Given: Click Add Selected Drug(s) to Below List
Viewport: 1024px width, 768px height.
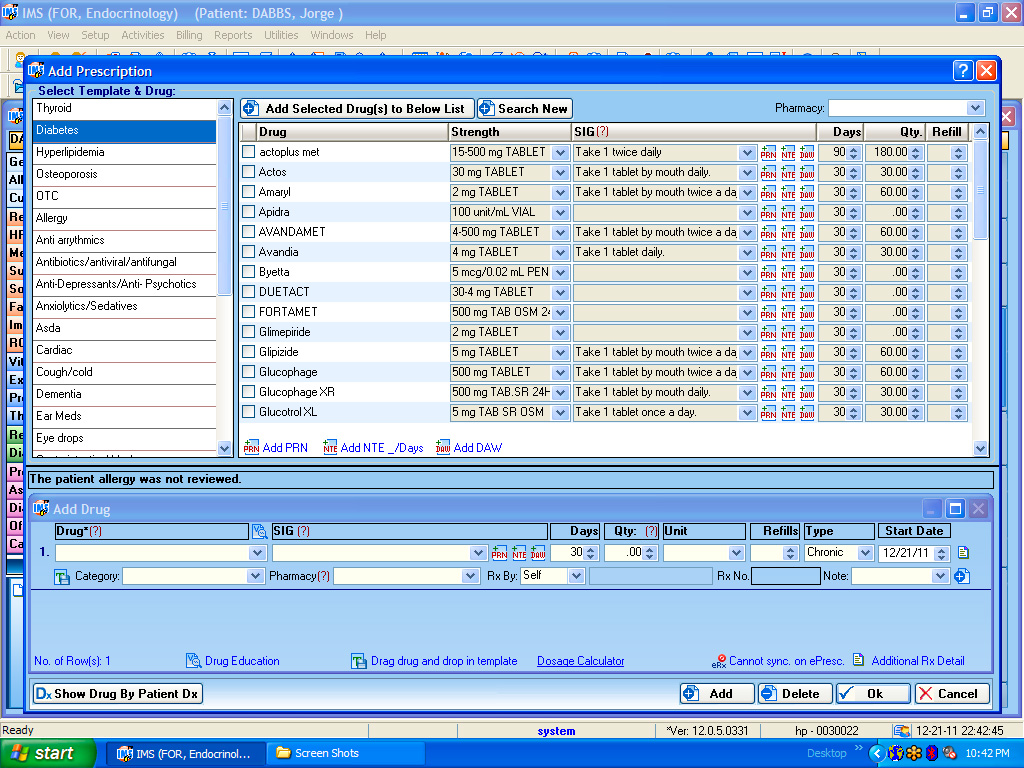Looking at the screenshot, I should [x=355, y=108].
